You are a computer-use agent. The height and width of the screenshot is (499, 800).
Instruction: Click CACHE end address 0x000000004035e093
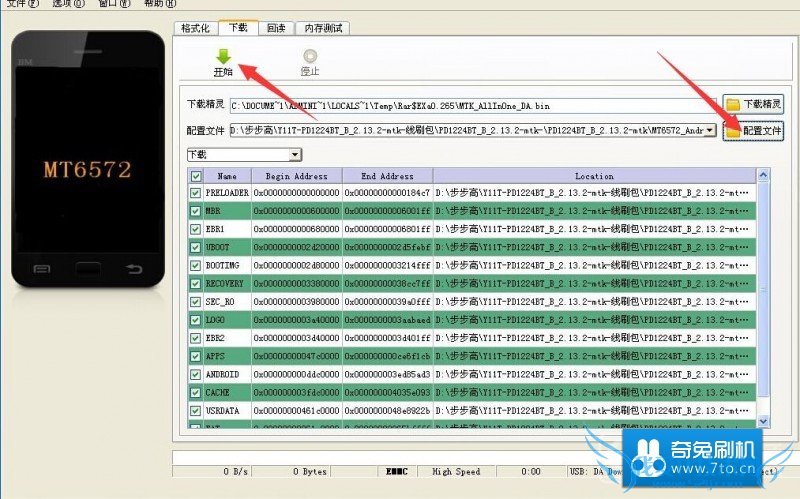[387, 392]
